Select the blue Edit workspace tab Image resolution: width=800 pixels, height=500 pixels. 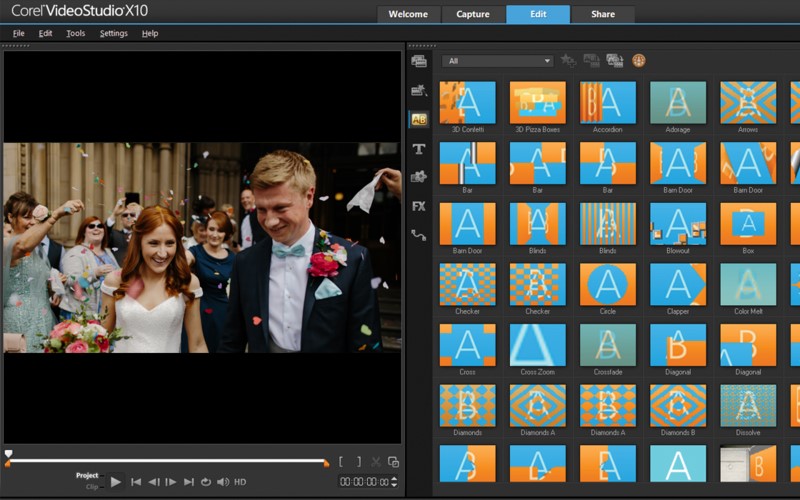click(538, 14)
